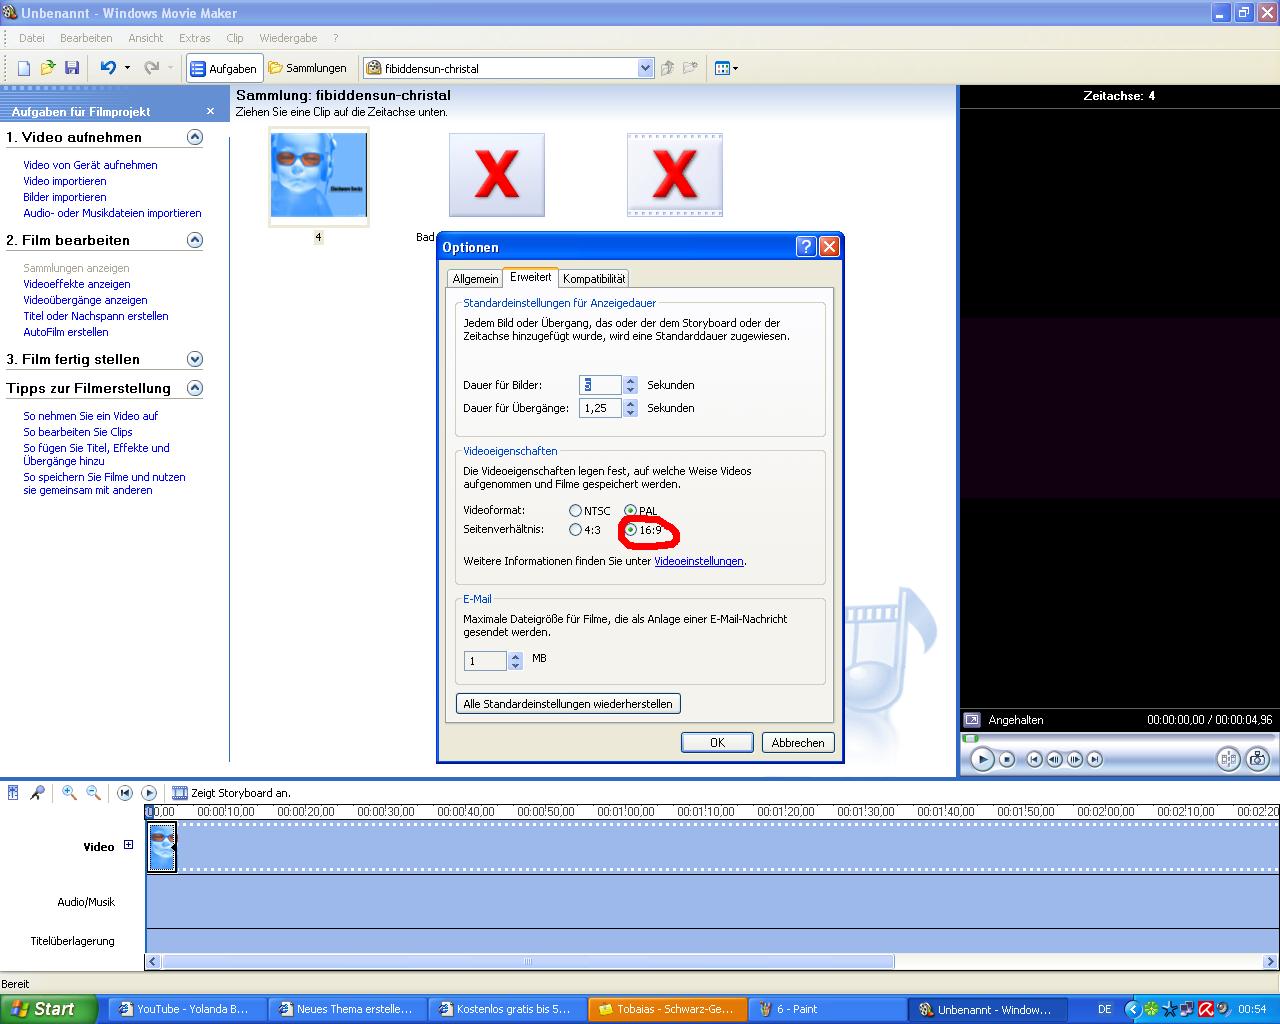
Task: Open the Bearbeiten menu
Action: 86,38
